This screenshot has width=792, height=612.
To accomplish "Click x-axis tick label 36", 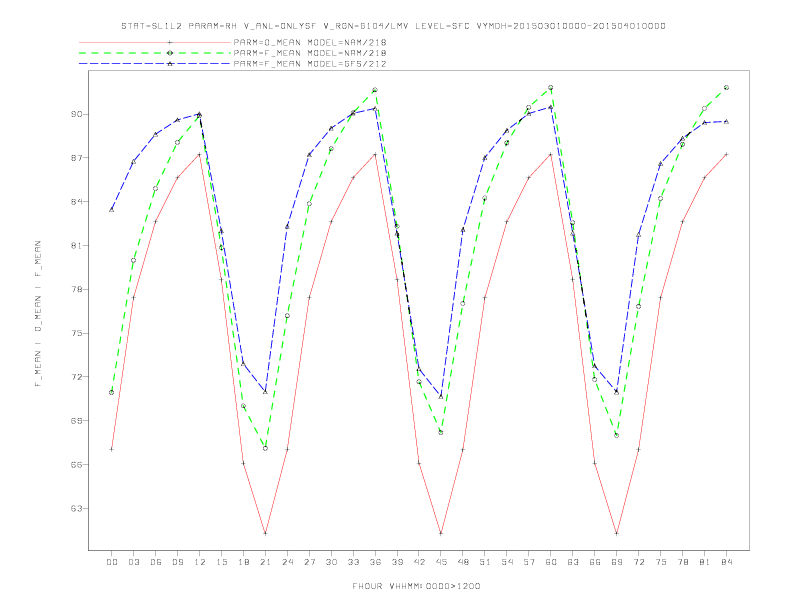I will click(375, 562).
